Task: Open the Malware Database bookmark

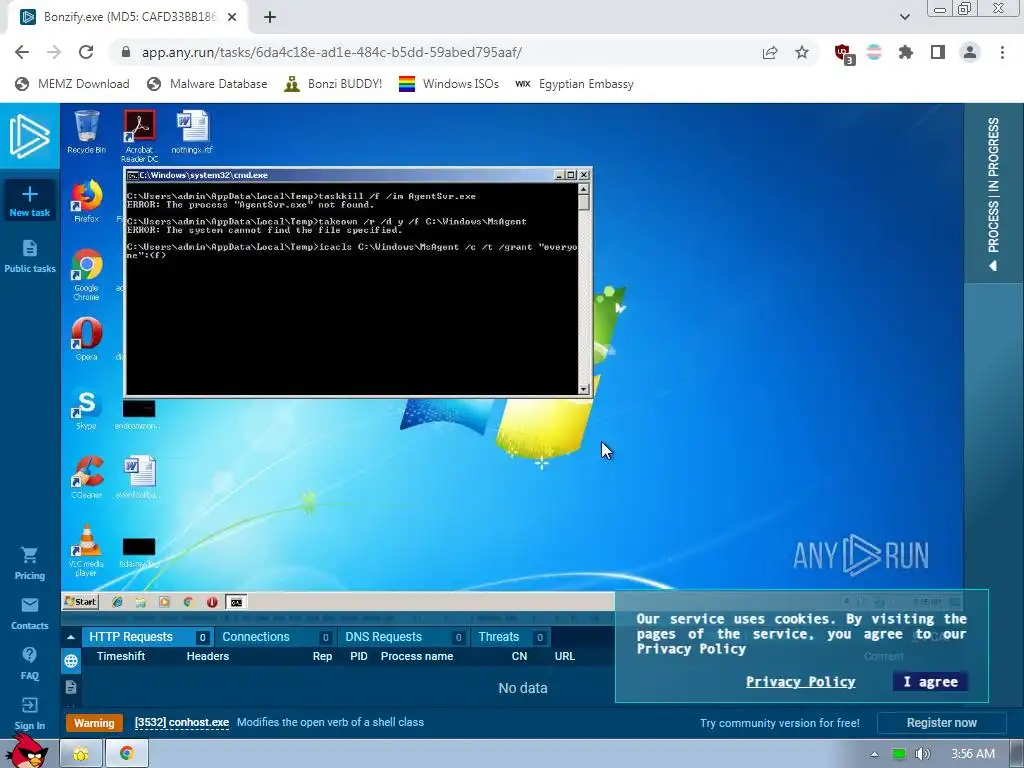Action: (x=207, y=84)
